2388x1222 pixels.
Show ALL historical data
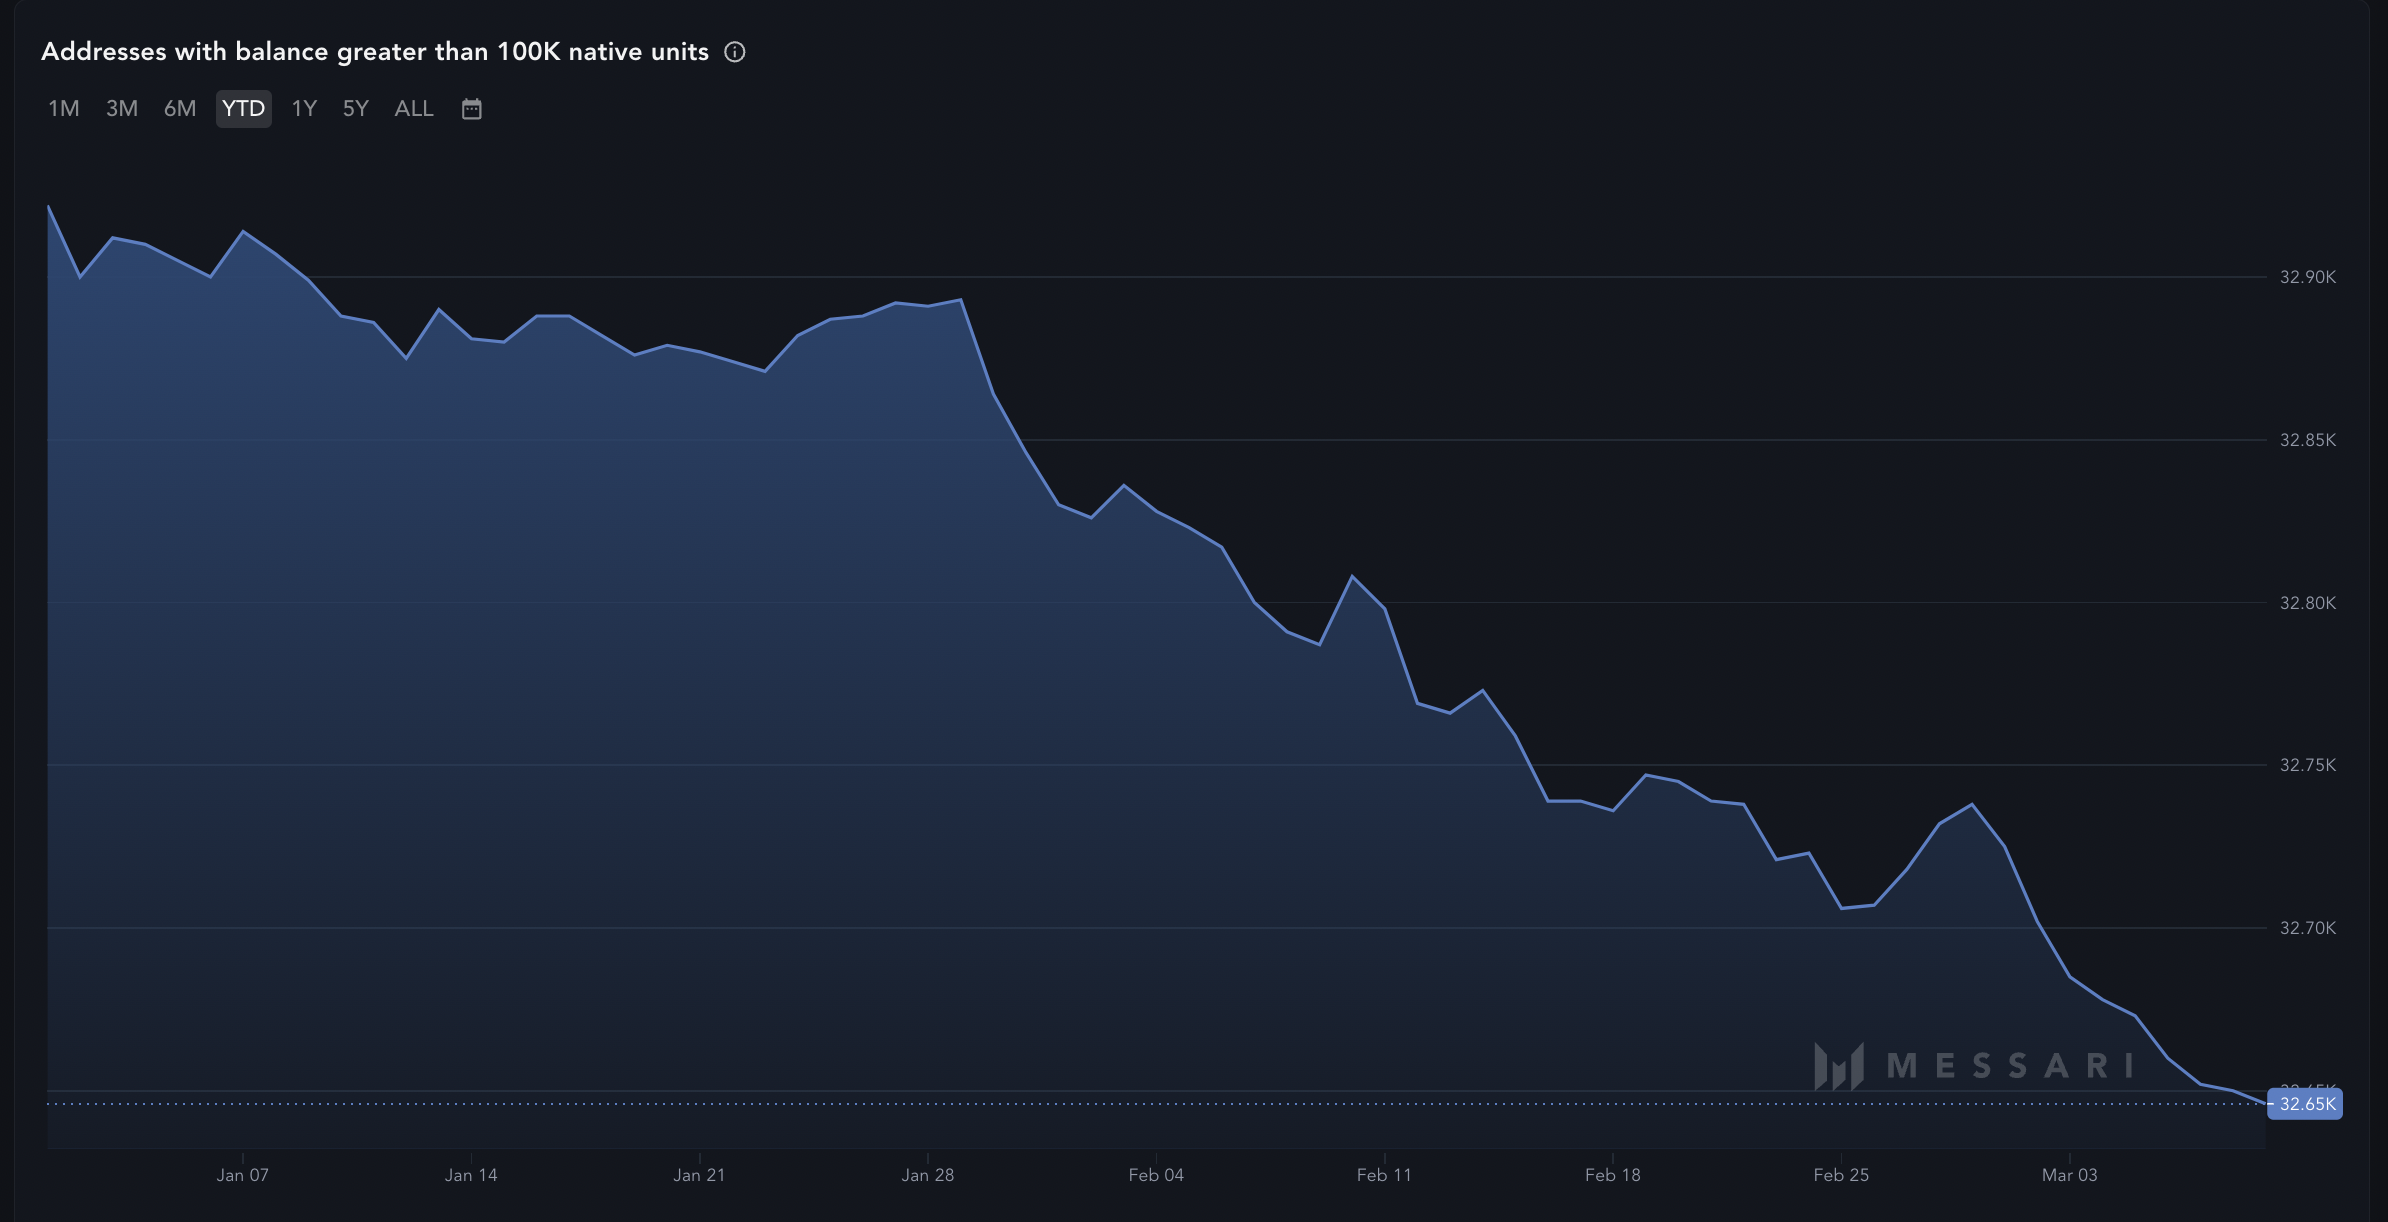pyautogui.click(x=414, y=109)
